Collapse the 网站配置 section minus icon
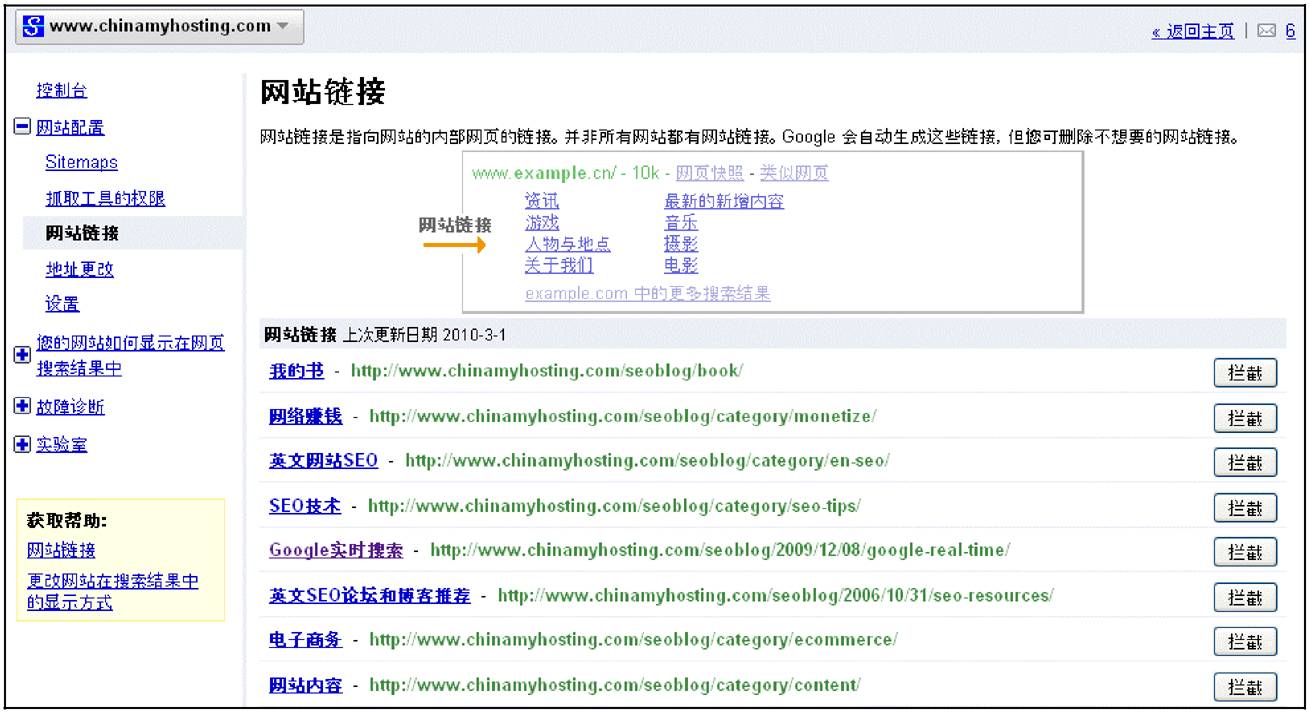This screenshot has height=712, width=1309. [x=24, y=127]
